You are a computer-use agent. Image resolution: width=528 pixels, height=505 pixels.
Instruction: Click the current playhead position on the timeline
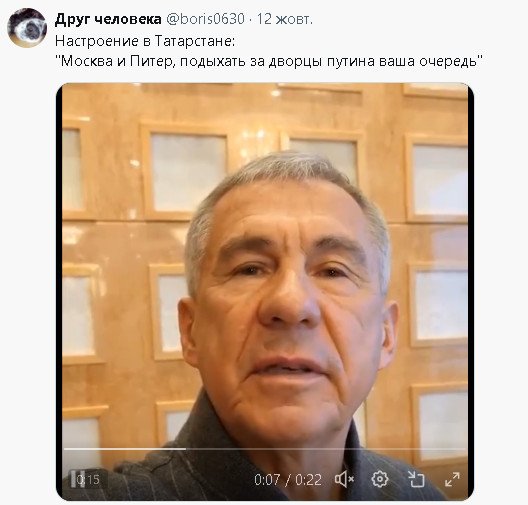pos(186,449)
